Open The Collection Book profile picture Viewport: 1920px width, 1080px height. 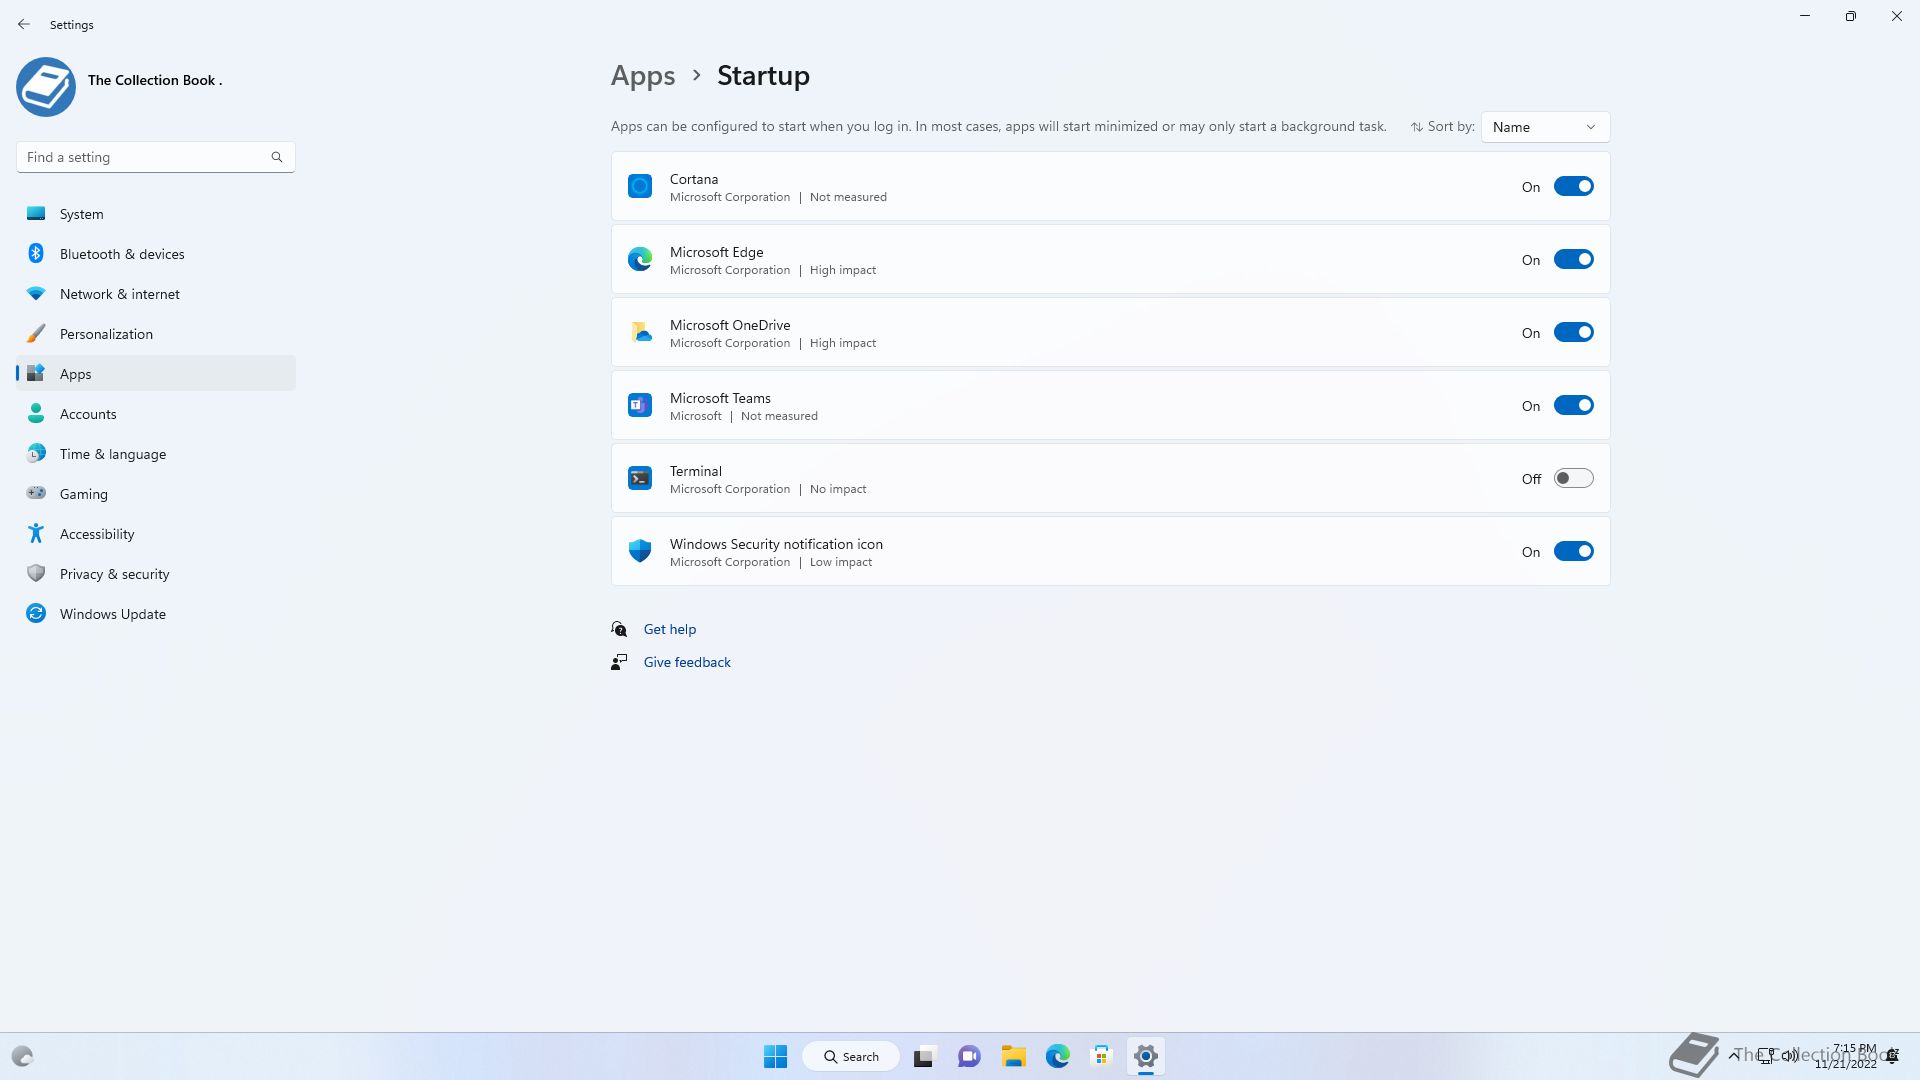[46, 87]
